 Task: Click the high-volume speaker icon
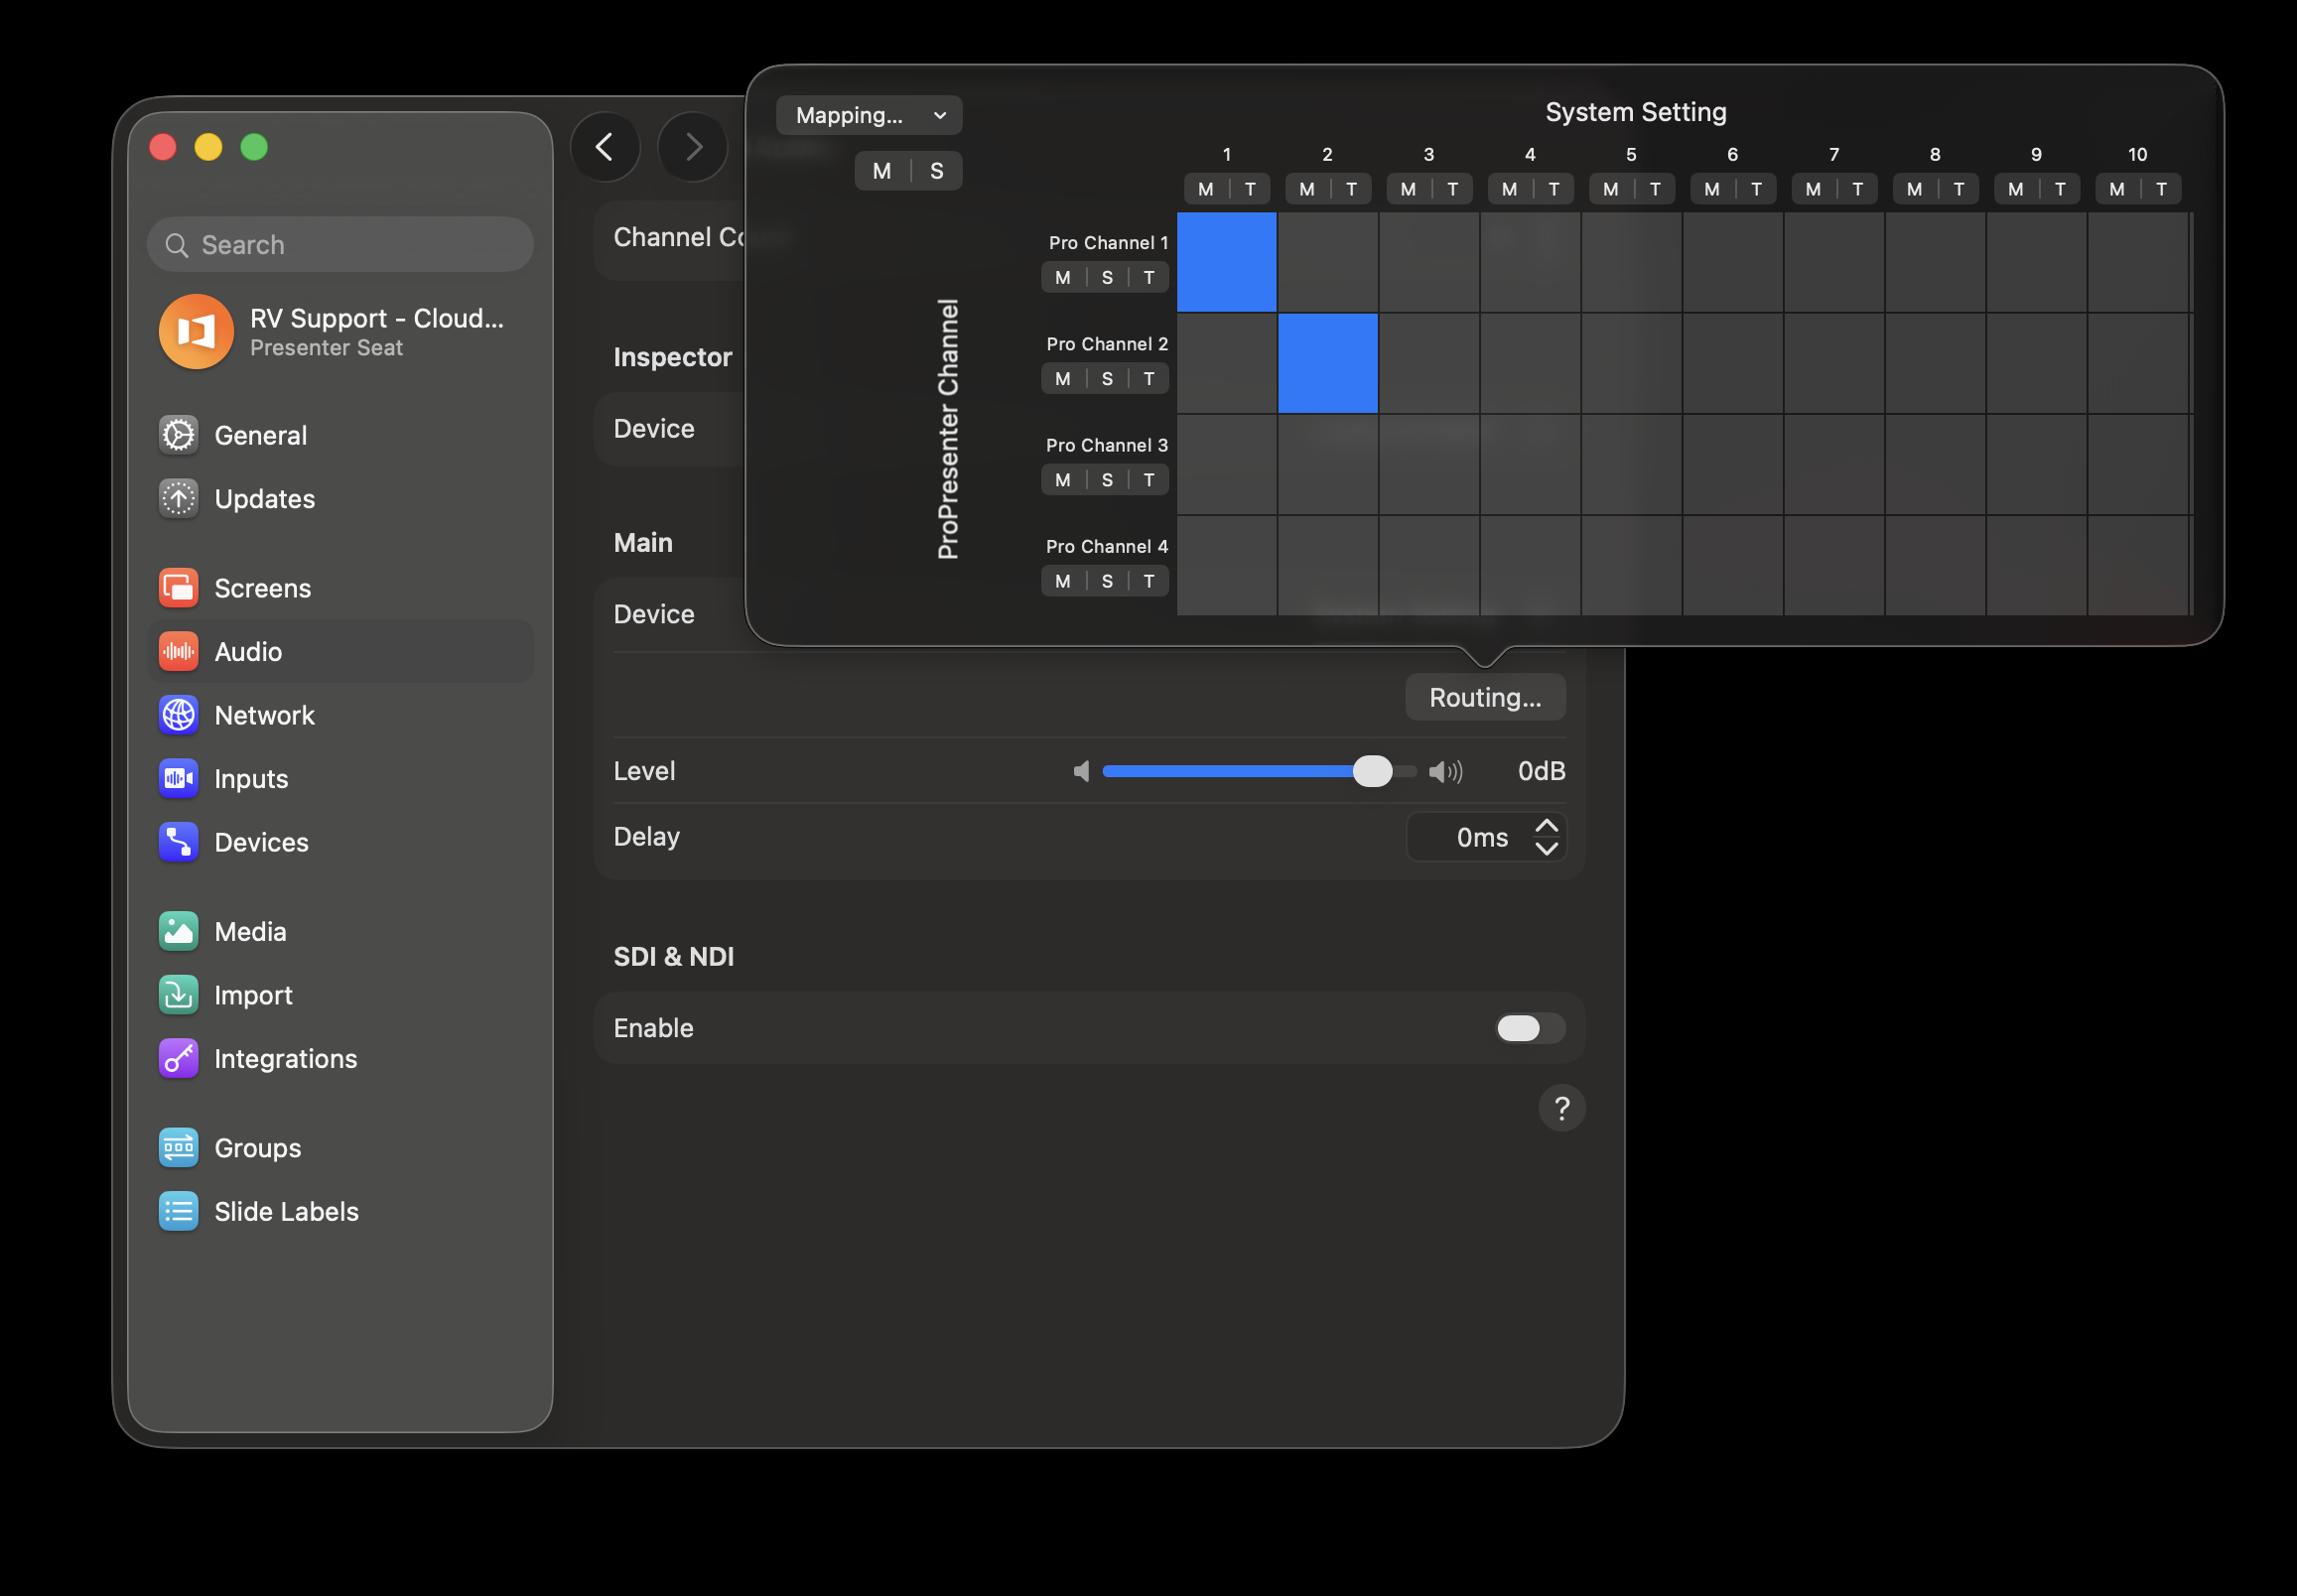1445,771
